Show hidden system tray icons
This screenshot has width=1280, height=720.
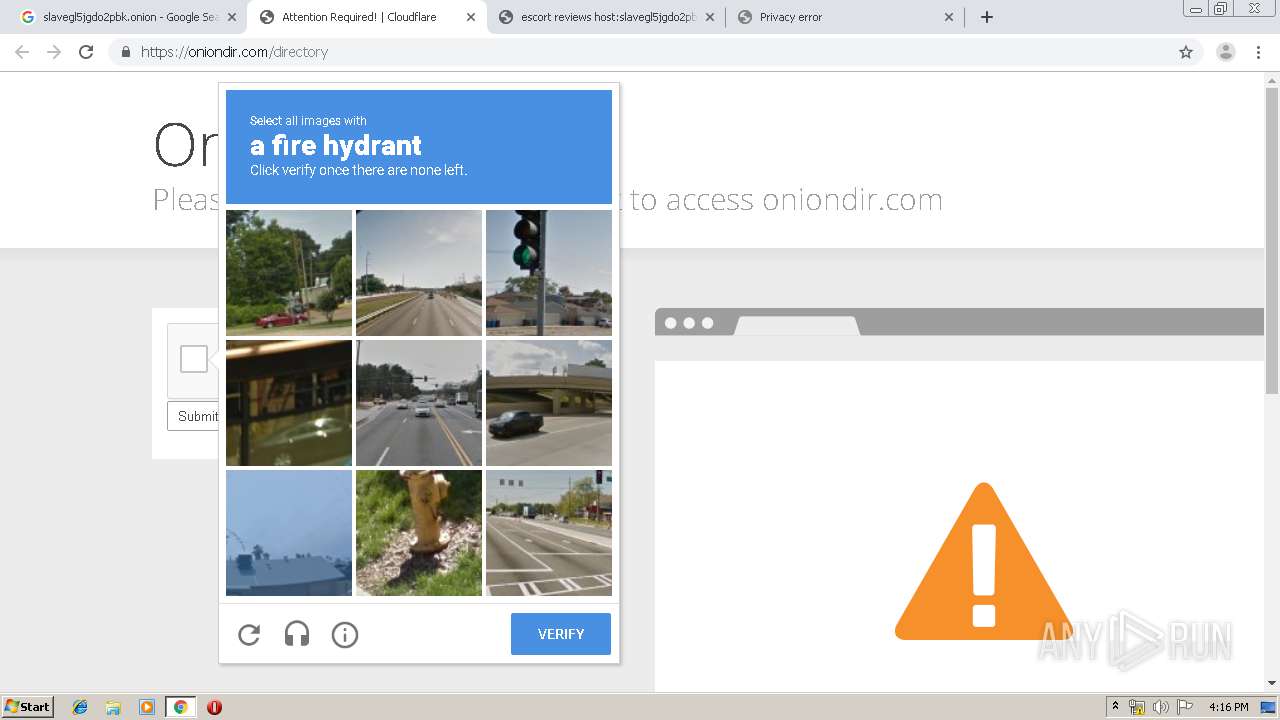[x=1116, y=707]
